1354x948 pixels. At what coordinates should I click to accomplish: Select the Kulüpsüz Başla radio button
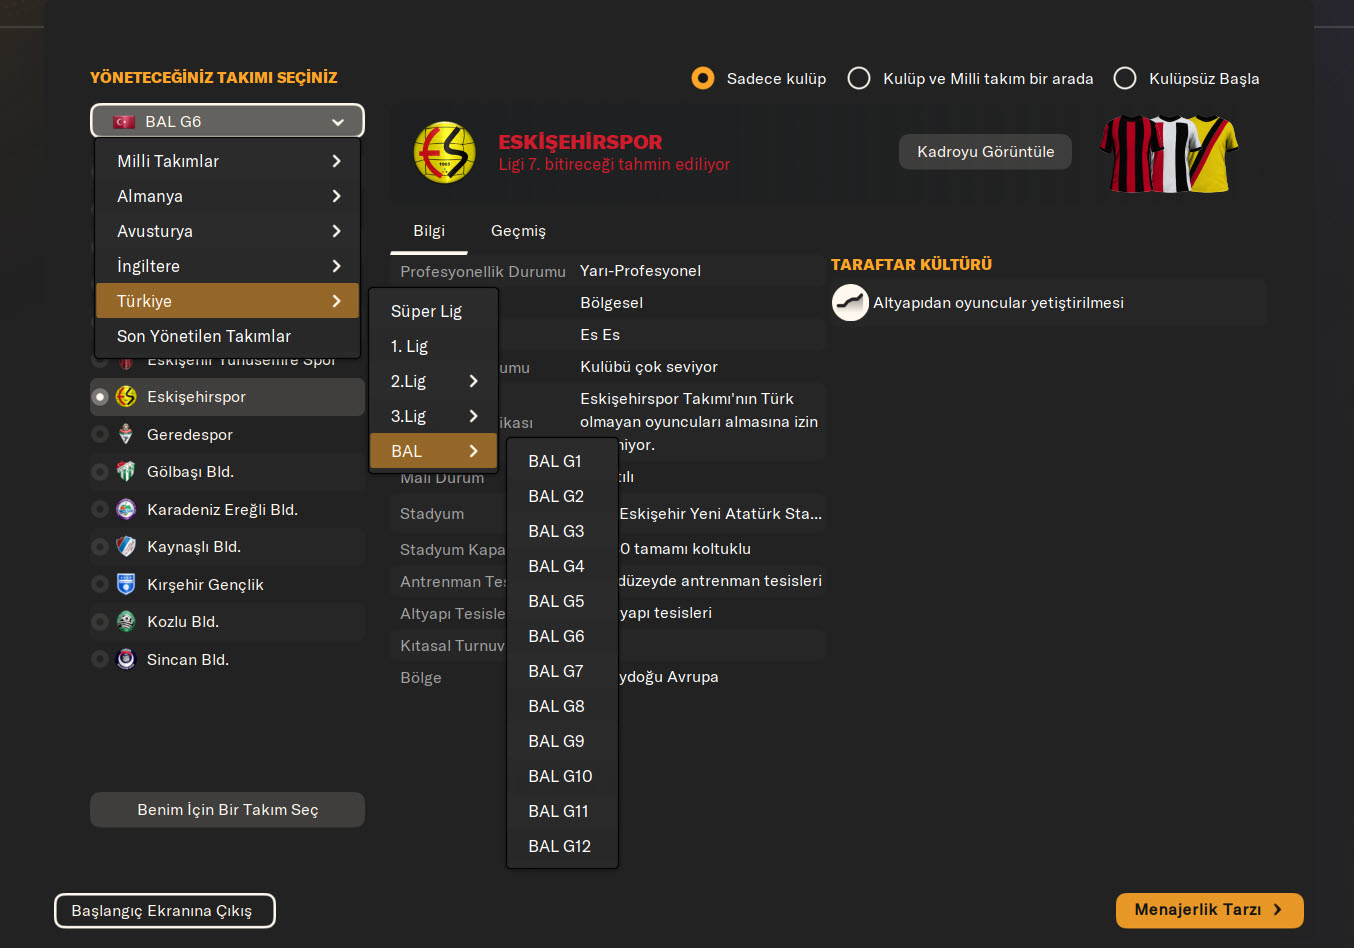(1125, 78)
